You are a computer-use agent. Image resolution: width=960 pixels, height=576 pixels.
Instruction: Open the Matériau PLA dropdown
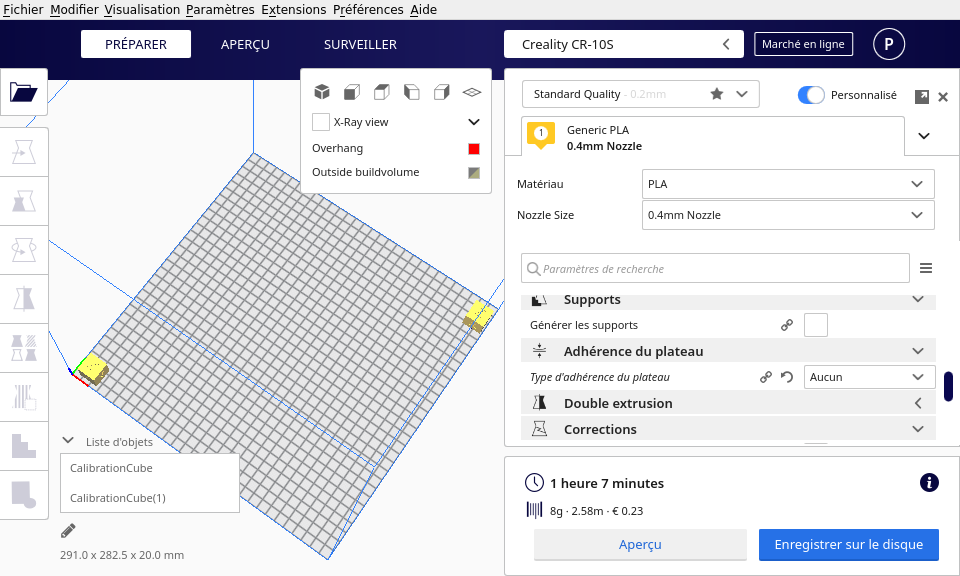tap(788, 184)
